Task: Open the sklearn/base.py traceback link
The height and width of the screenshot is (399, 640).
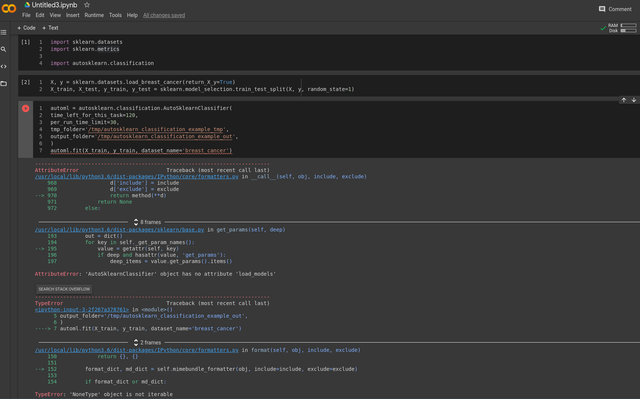Action: click(x=120, y=230)
